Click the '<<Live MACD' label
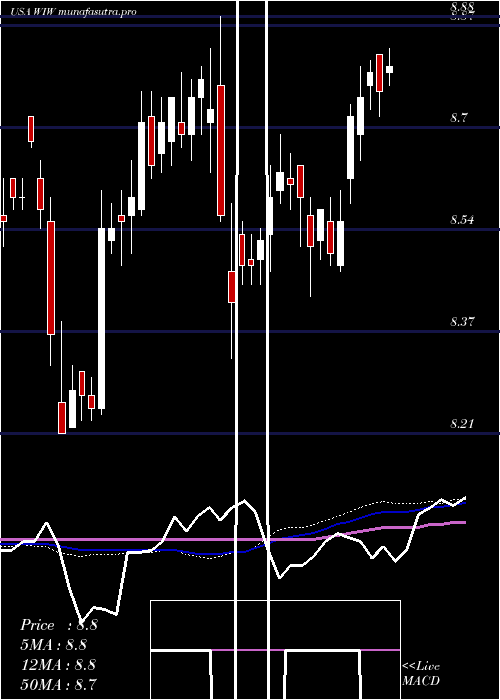This screenshot has width=500, height=700. click(421, 673)
